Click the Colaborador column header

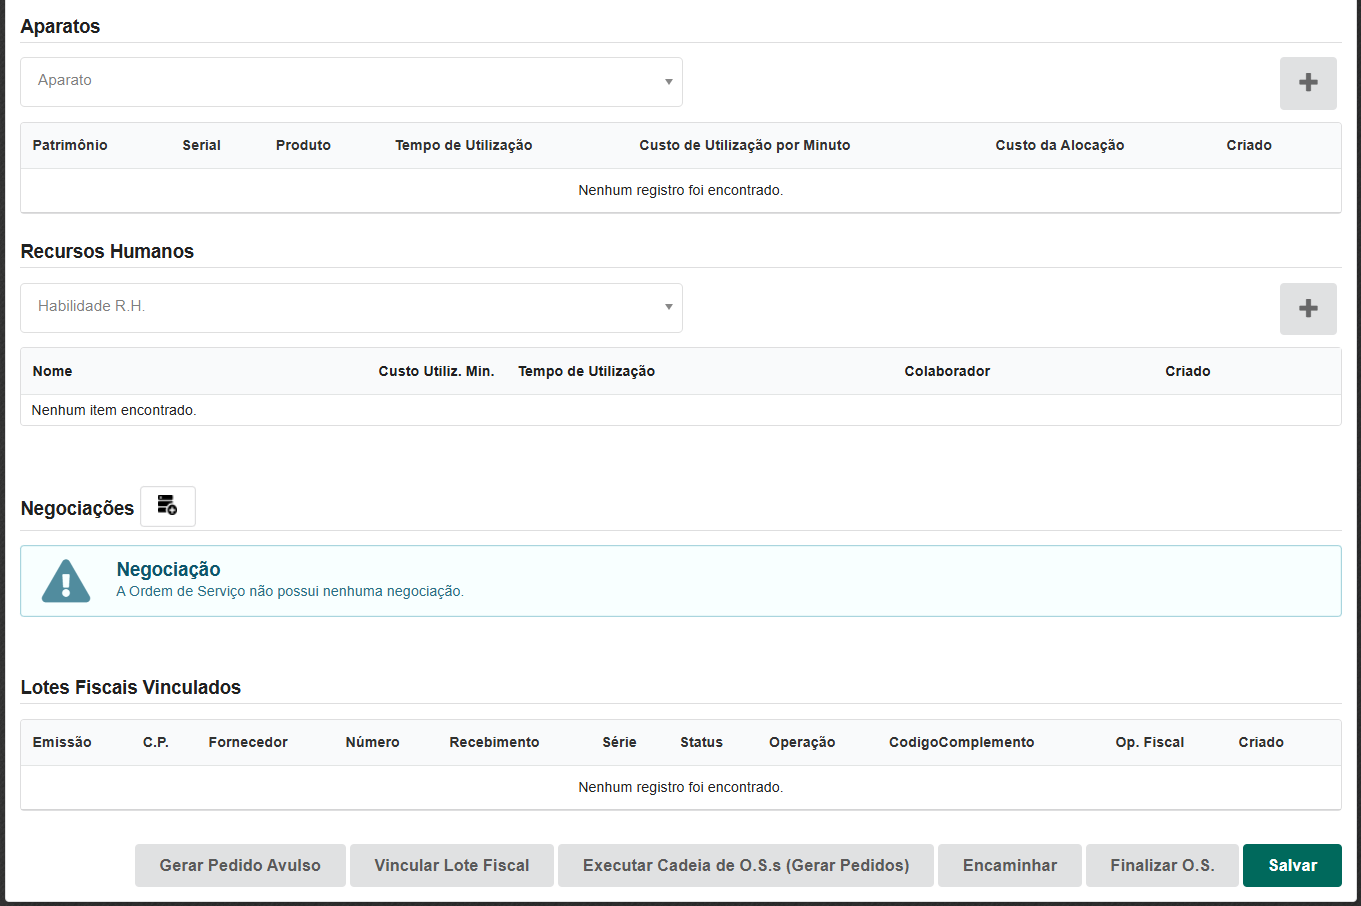point(947,371)
